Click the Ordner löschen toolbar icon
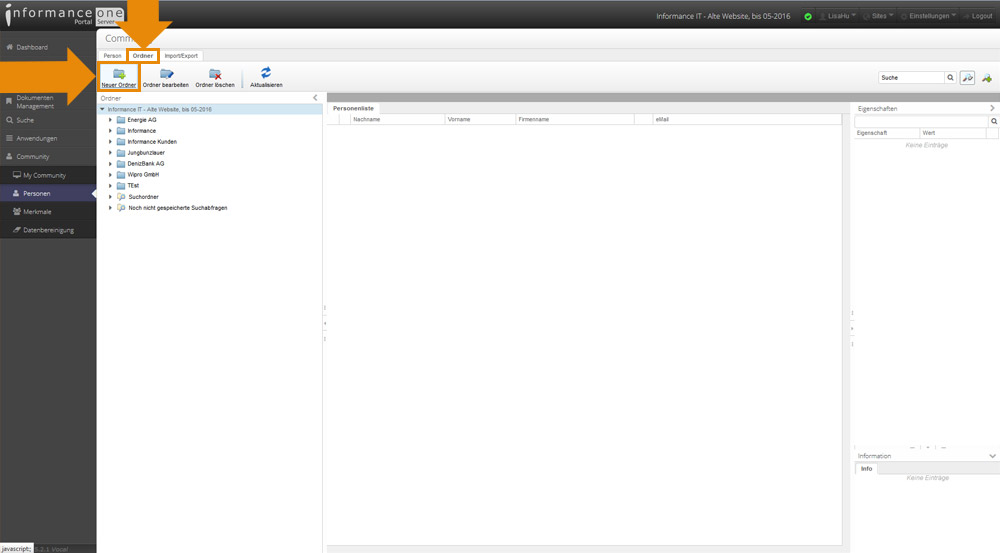 click(x=215, y=74)
